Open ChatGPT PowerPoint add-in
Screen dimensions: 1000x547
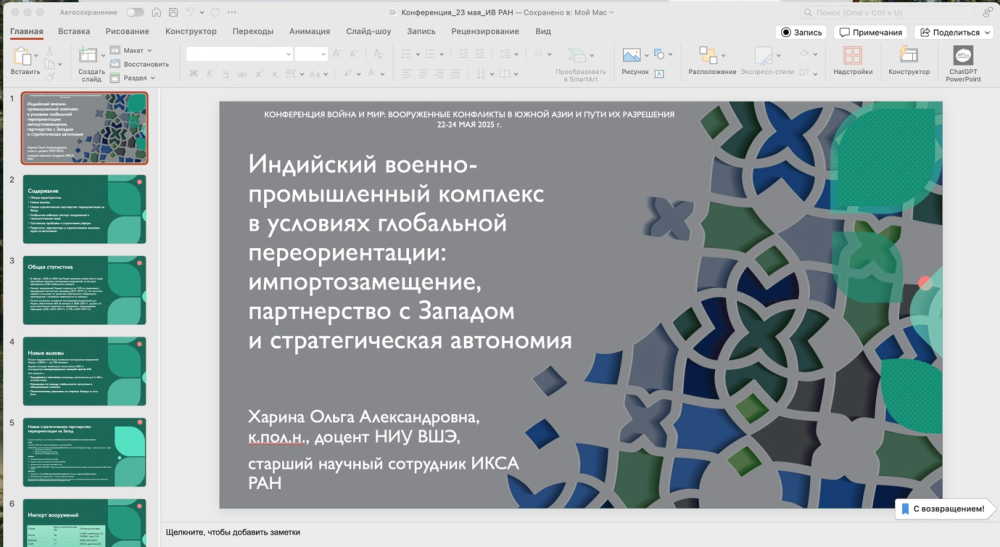(x=963, y=64)
